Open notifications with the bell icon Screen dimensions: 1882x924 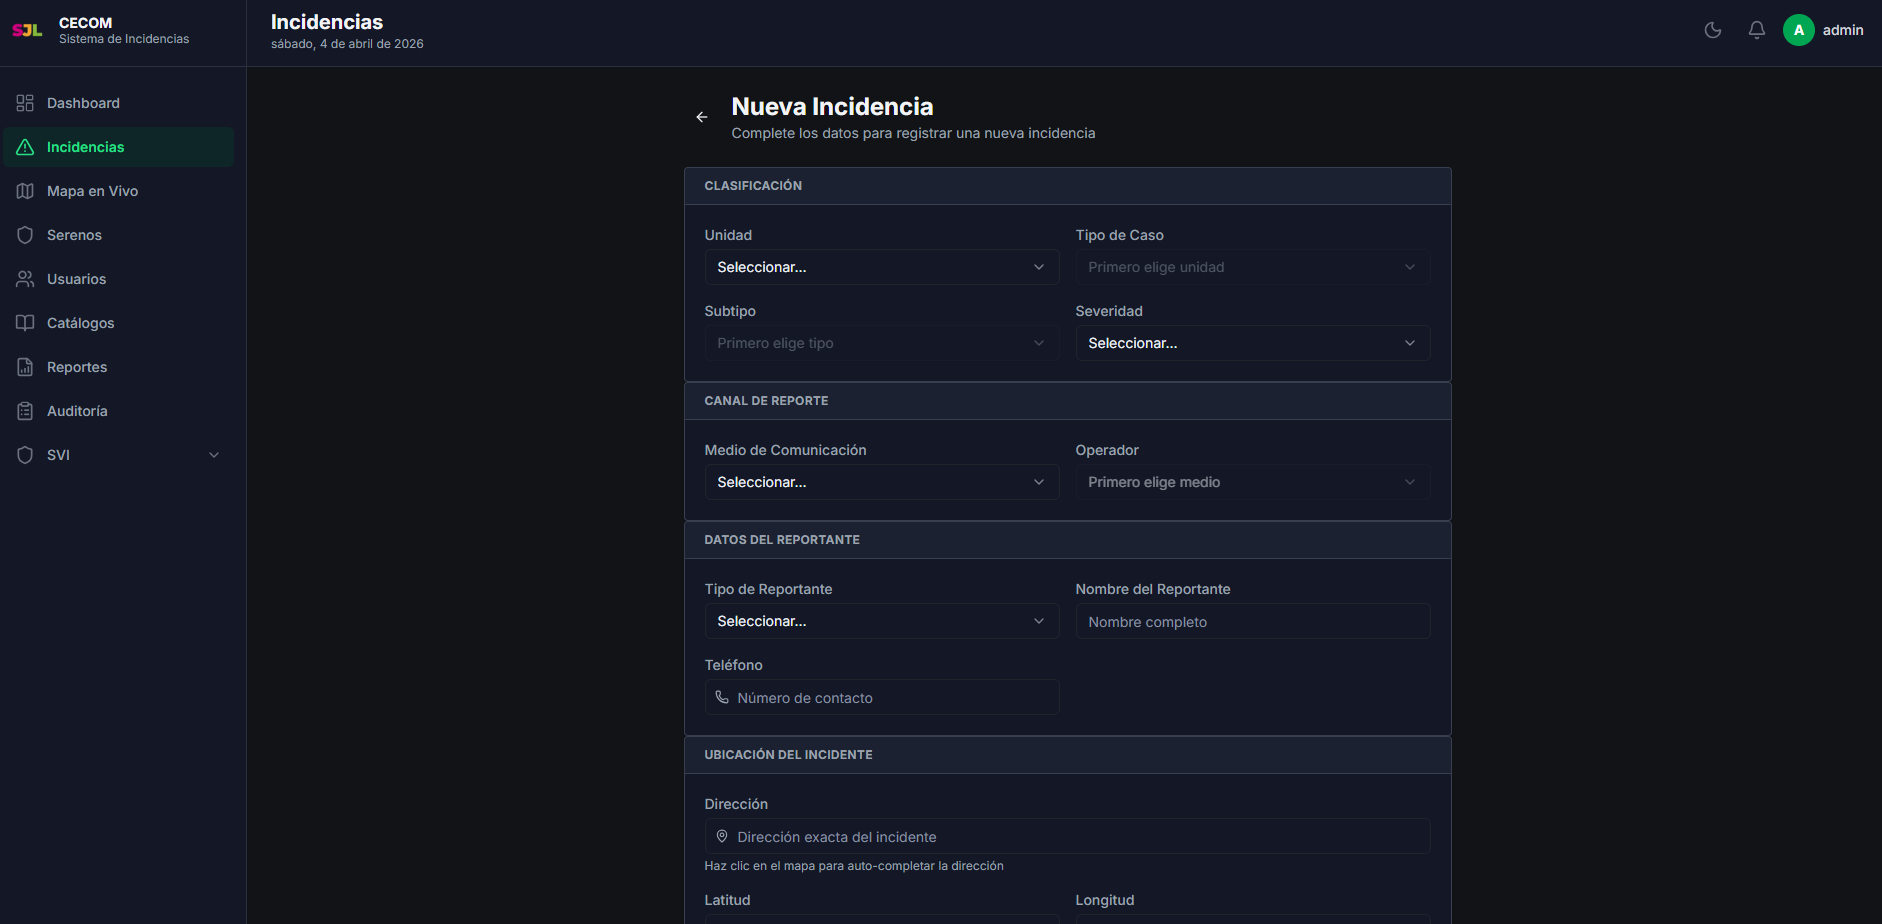click(x=1757, y=30)
